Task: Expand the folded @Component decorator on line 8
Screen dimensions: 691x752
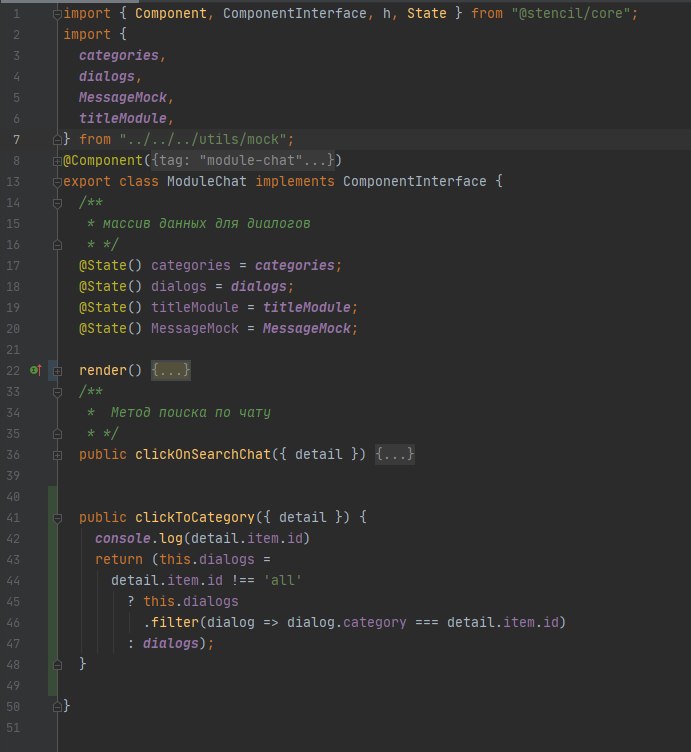Action: pos(57,161)
